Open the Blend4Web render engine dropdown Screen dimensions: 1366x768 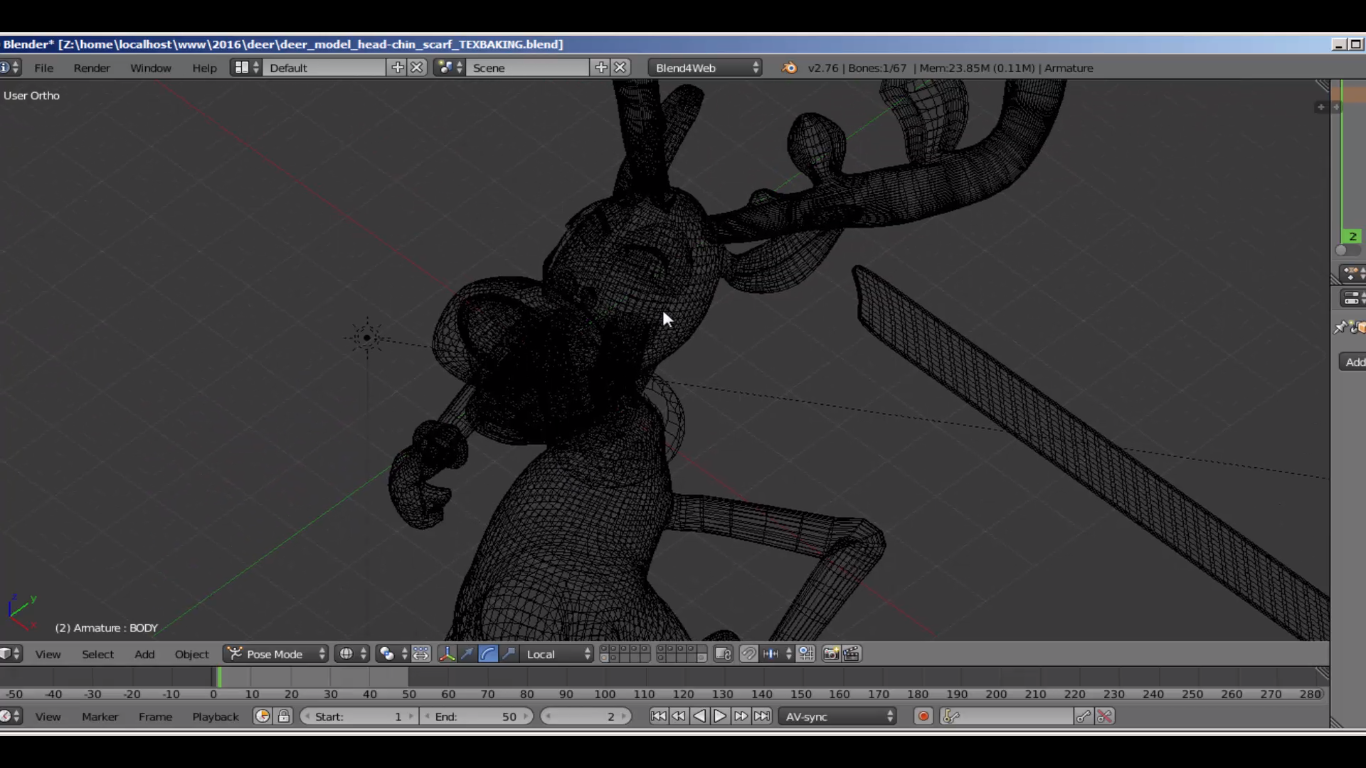click(705, 68)
